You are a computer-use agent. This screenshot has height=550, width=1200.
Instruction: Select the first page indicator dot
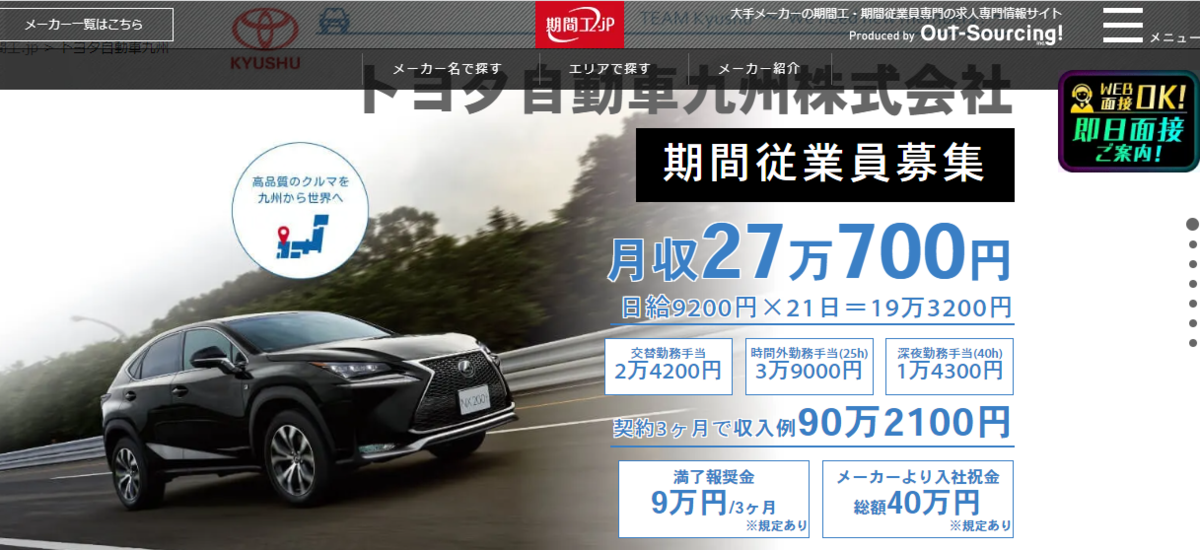click(1193, 224)
